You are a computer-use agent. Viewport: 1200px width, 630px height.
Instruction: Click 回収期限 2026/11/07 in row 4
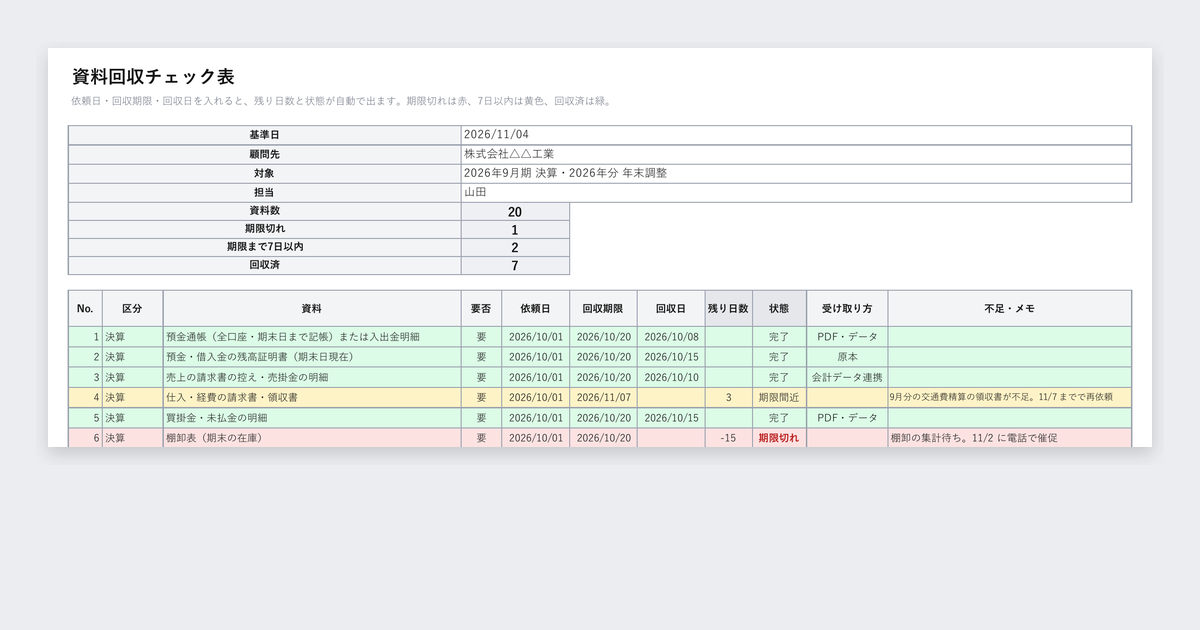(x=604, y=398)
